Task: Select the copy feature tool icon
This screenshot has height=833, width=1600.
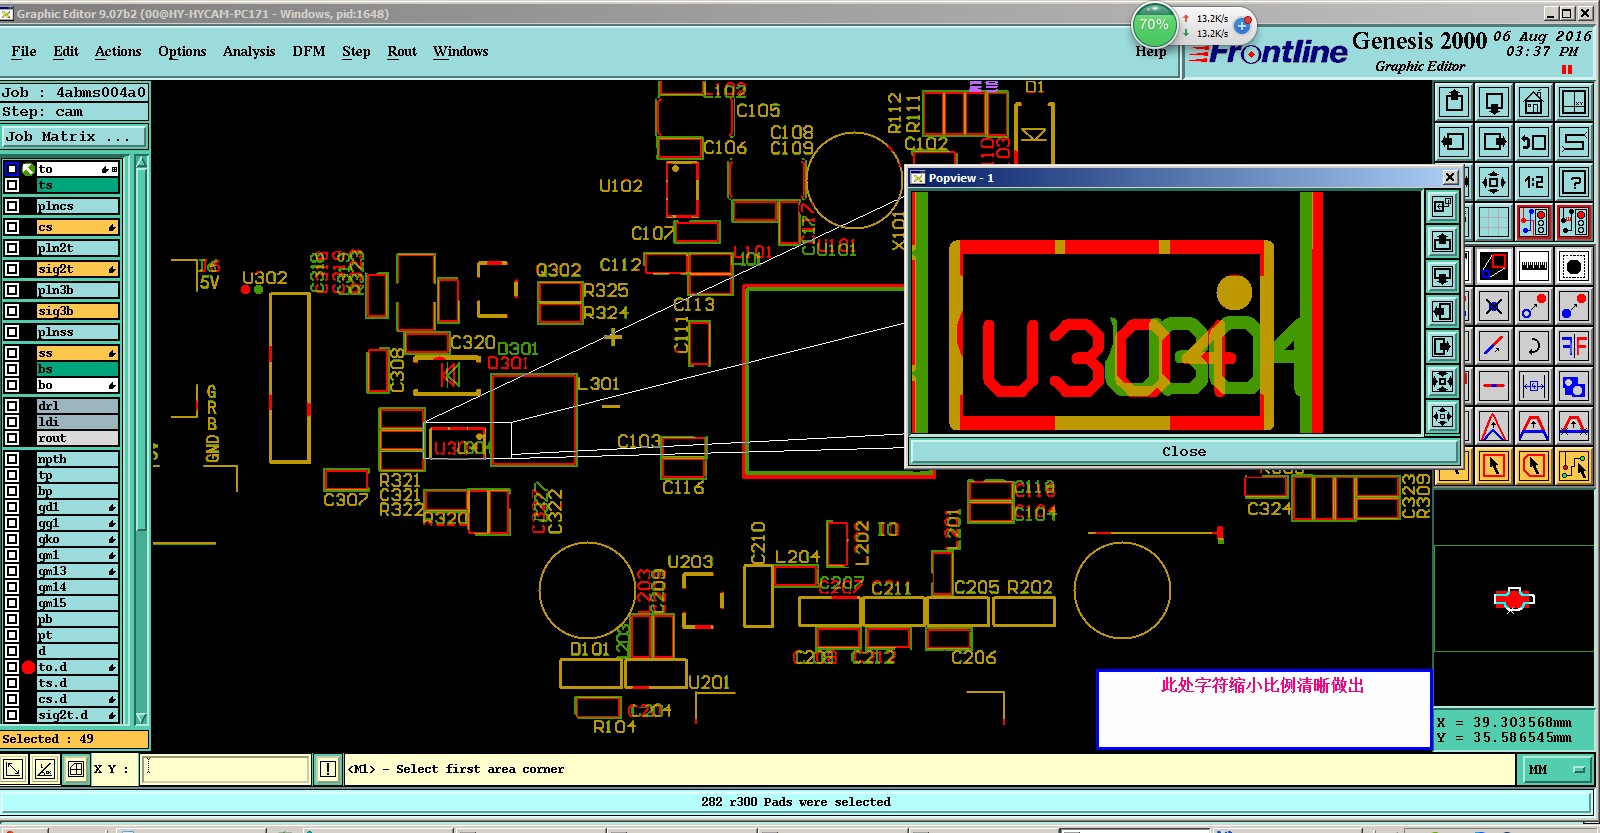Action: tap(1574, 306)
